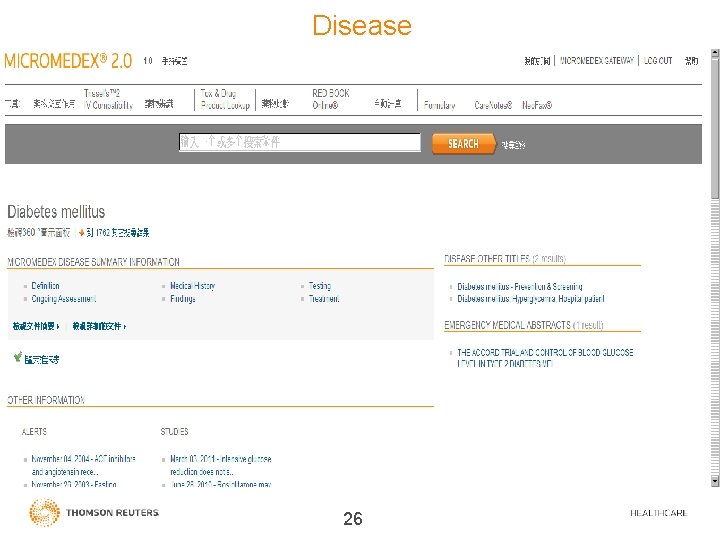Open the NeoFax tab
This screenshot has width=720, height=540.
click(x=537, y=105)
